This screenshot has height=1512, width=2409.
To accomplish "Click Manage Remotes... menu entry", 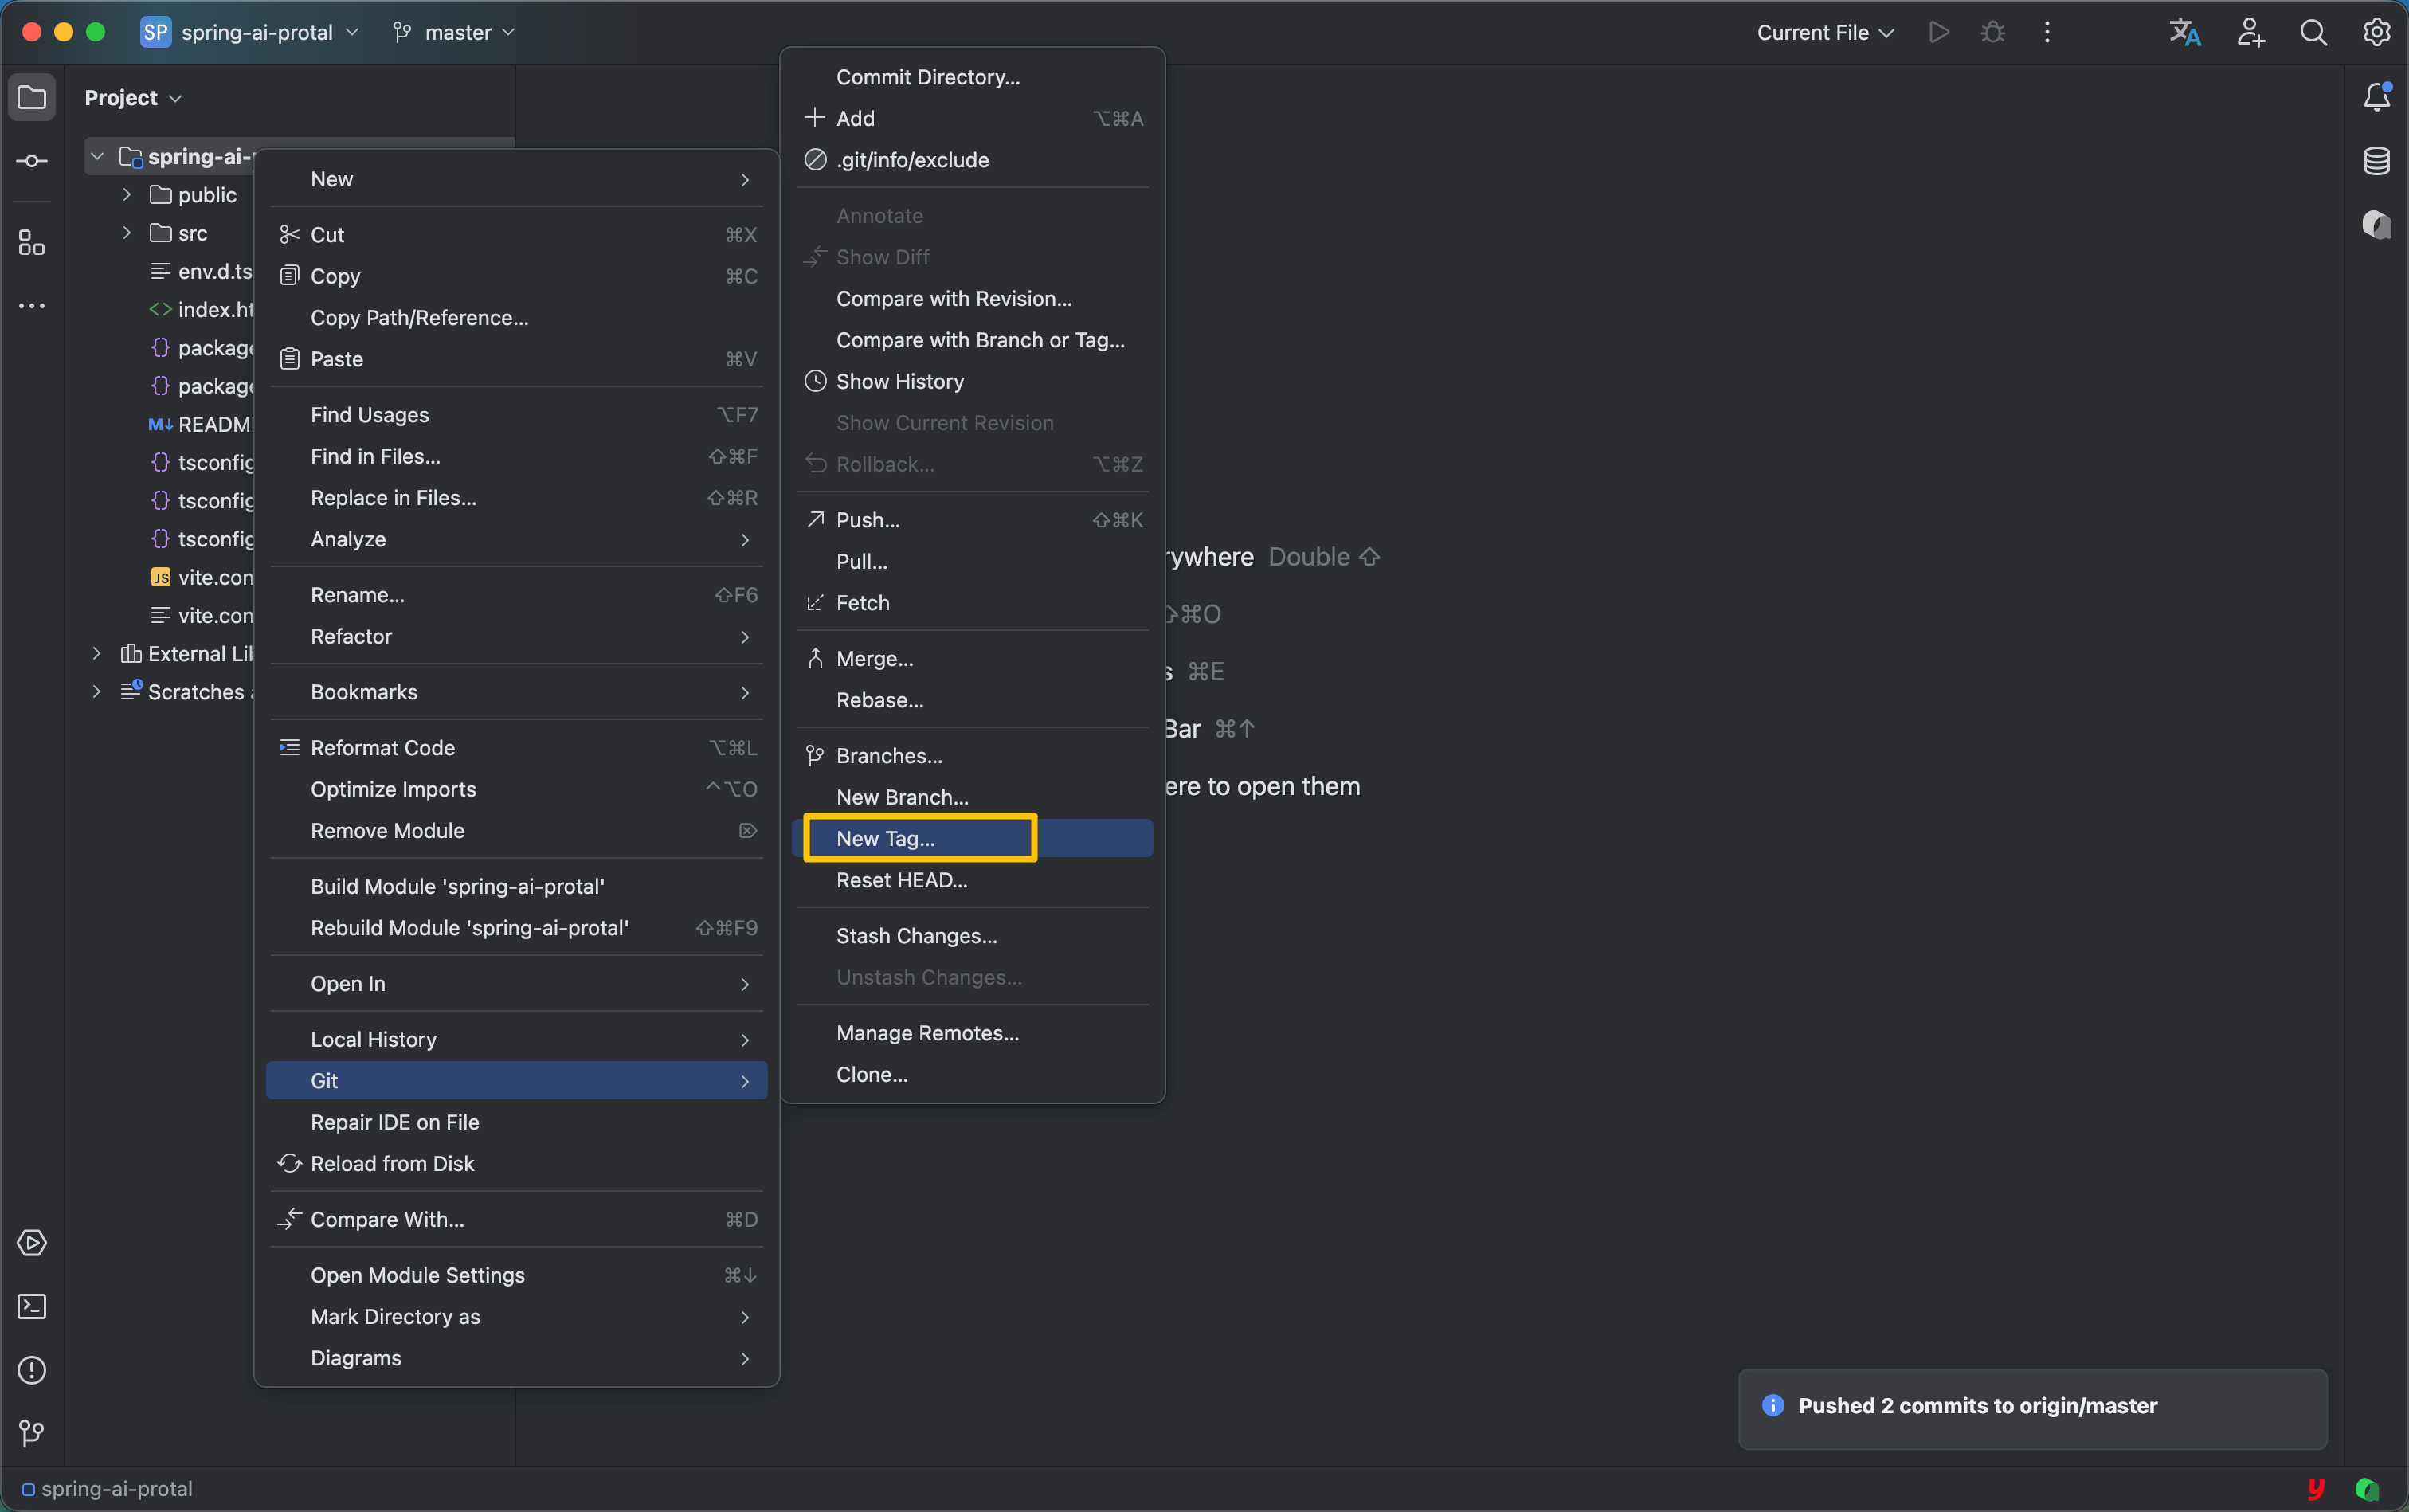I will pyautogui.click(x=927, y=1033).
